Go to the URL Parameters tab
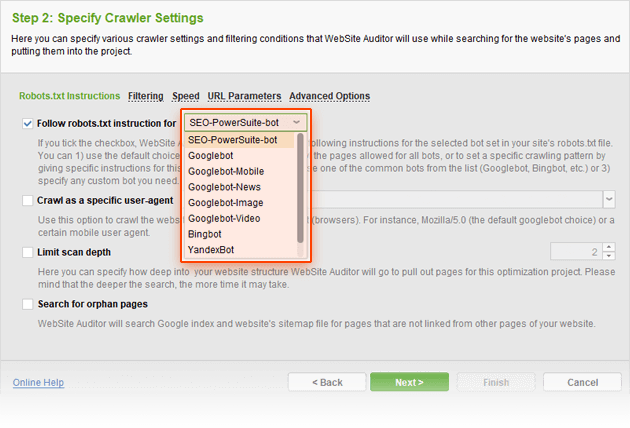Image resolution: width=630 pixels, height=428 pixels. coord(244,96)
